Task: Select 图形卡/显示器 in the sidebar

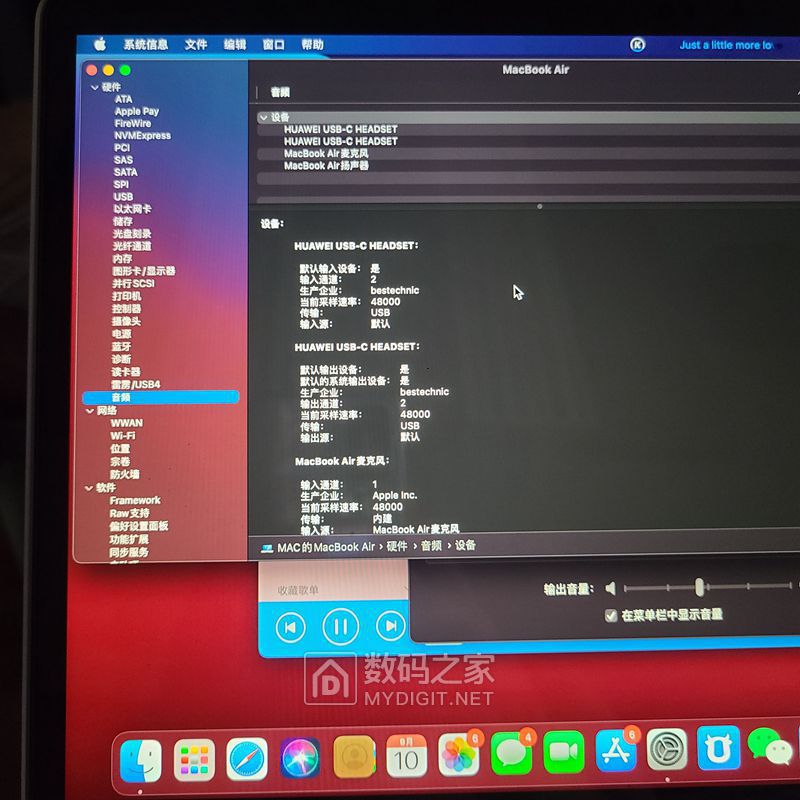Action: 144,271
